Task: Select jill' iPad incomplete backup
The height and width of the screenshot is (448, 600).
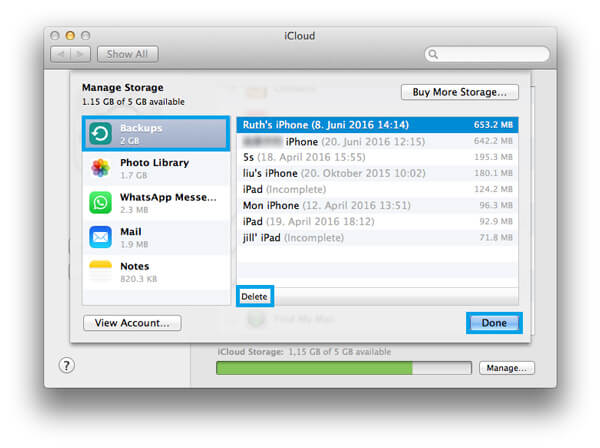Action: pos(377,238)
